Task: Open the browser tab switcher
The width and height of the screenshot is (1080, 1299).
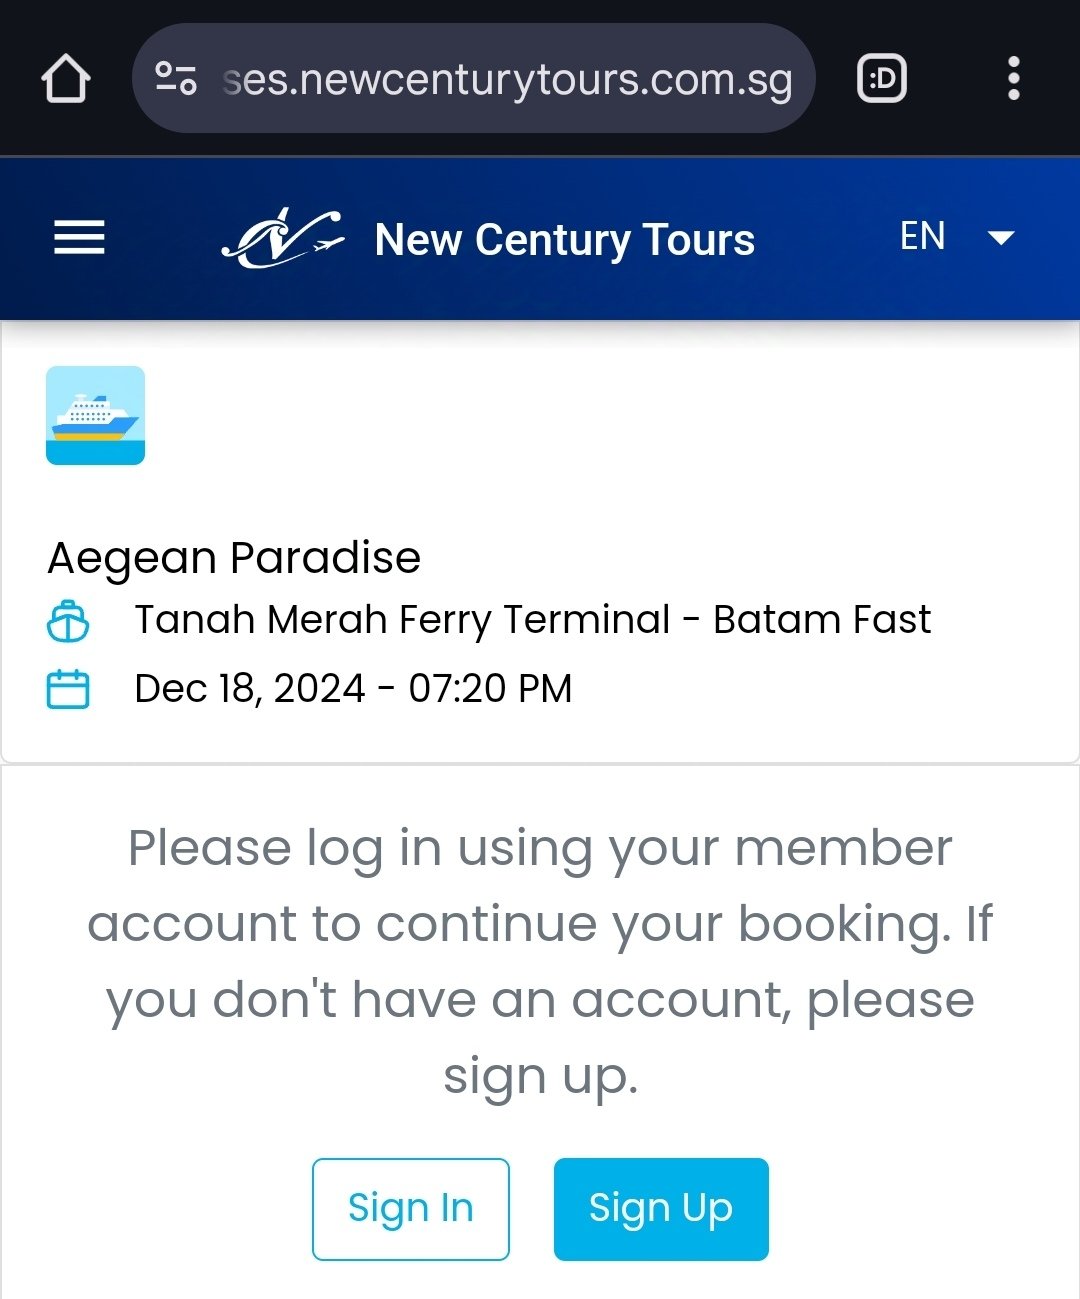Action: coord(882,78)
